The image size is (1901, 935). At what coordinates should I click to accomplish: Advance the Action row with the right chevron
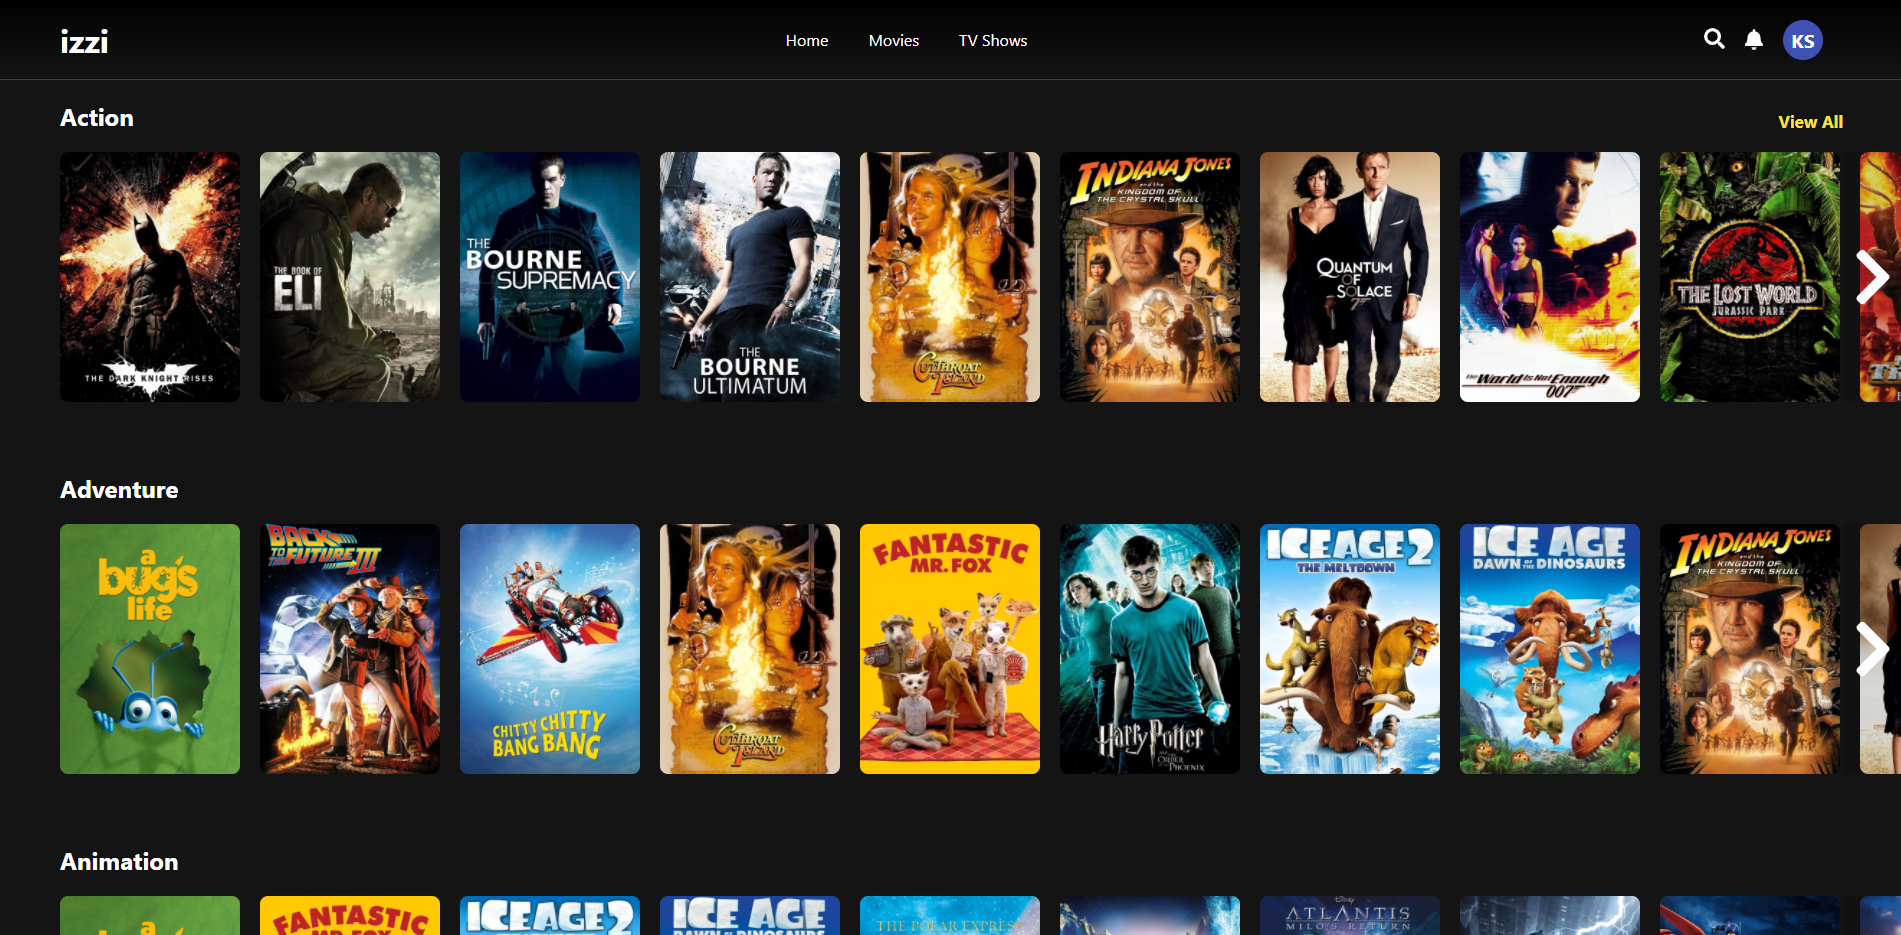[x=1871, y=277]
